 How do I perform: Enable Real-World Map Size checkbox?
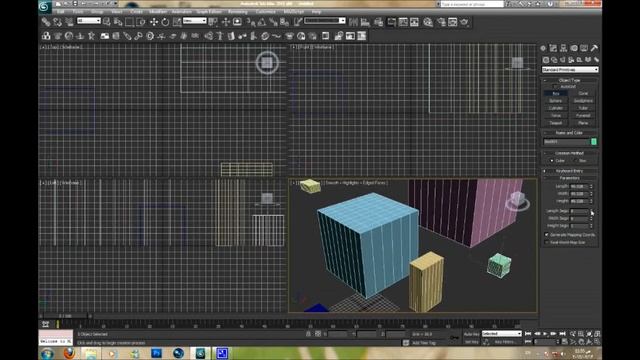tap(547, 242)
